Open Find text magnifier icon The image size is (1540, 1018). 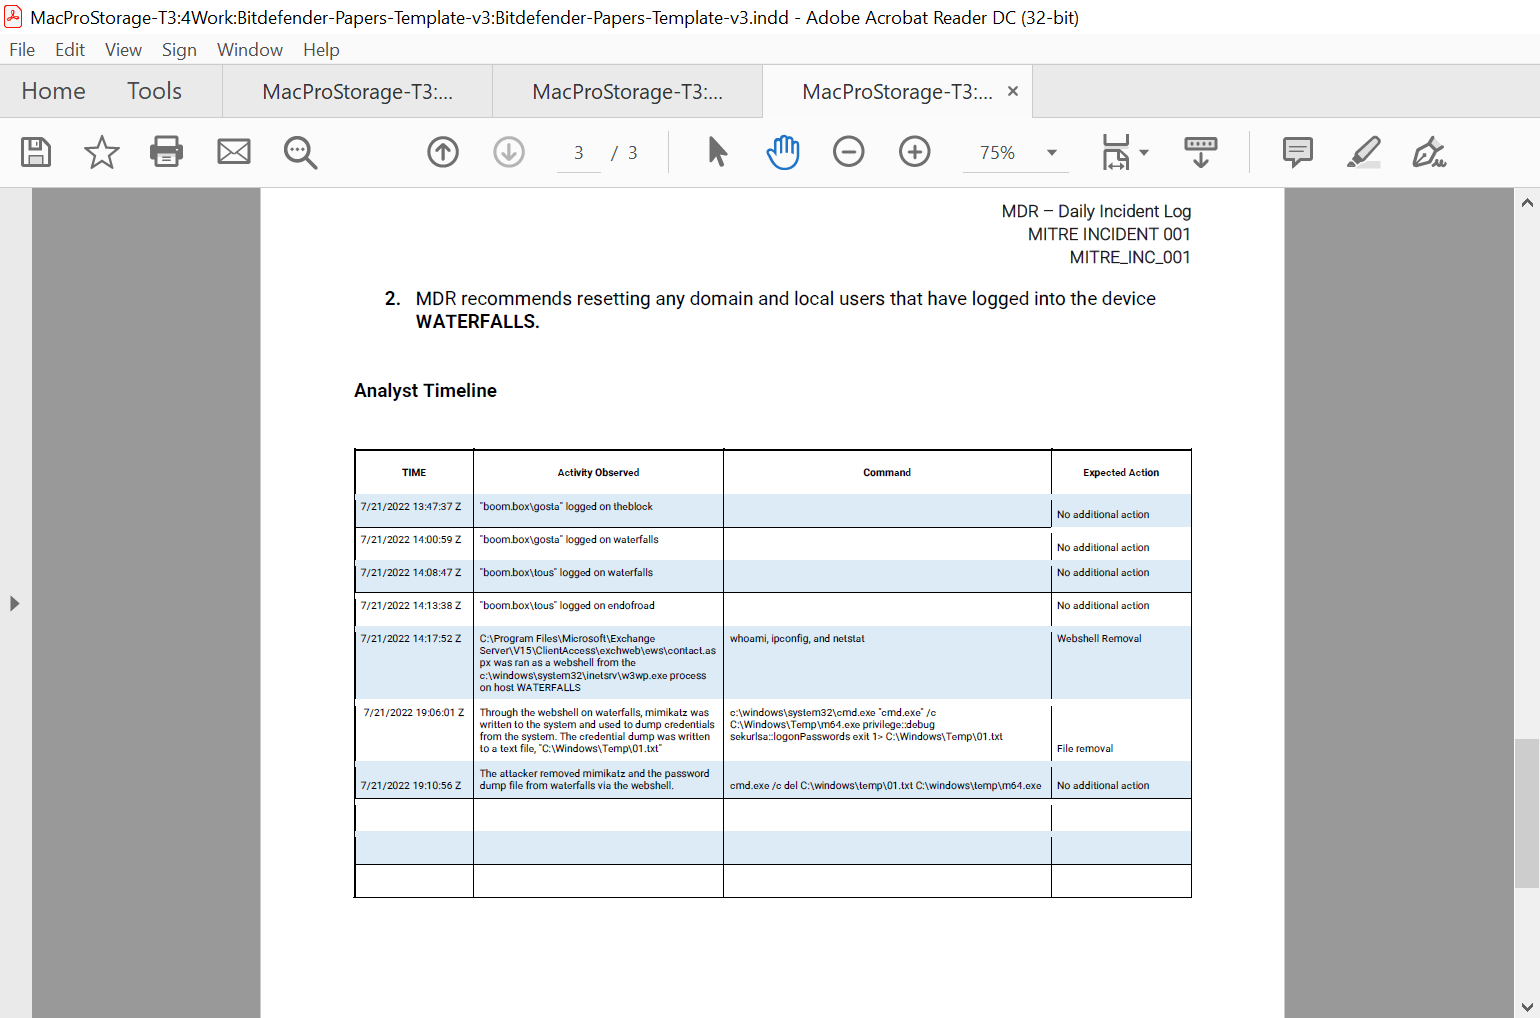pyautogui.click(x=300, y=152)
